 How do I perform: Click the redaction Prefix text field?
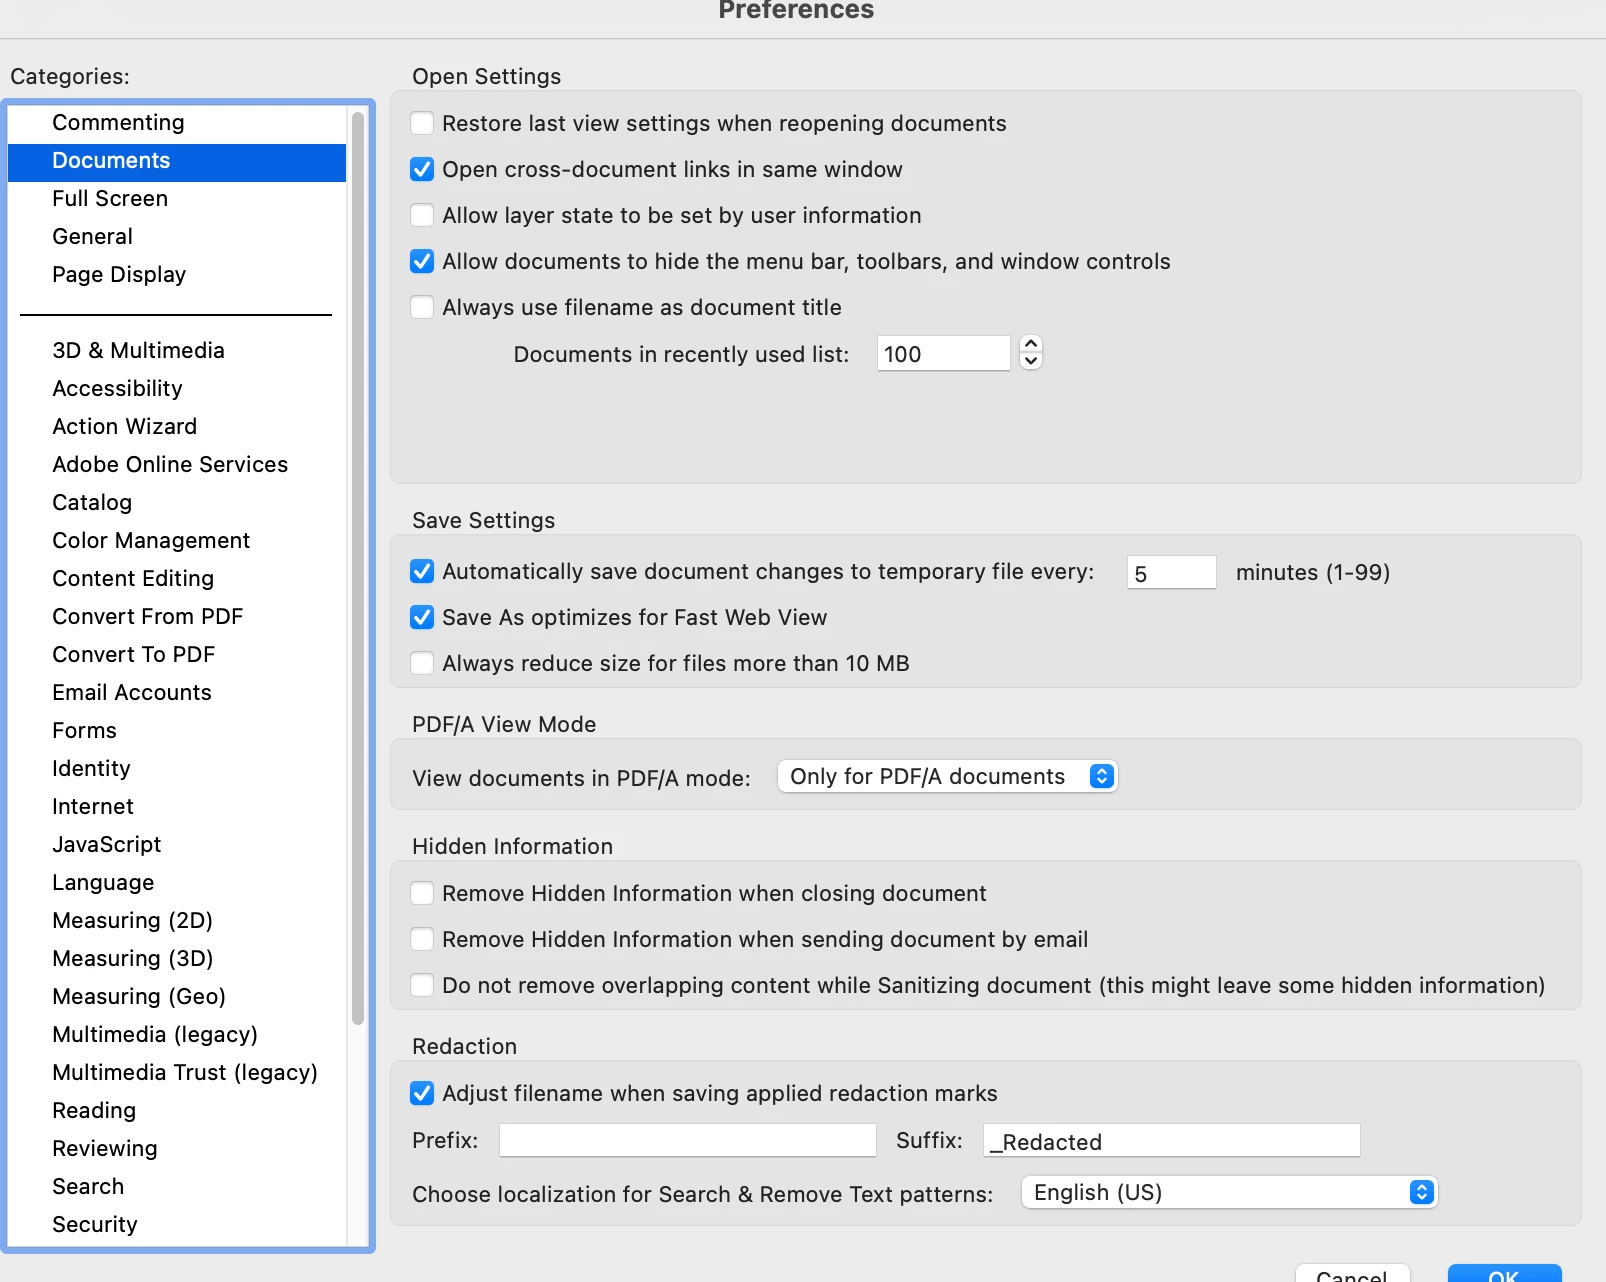(688, 1140)
